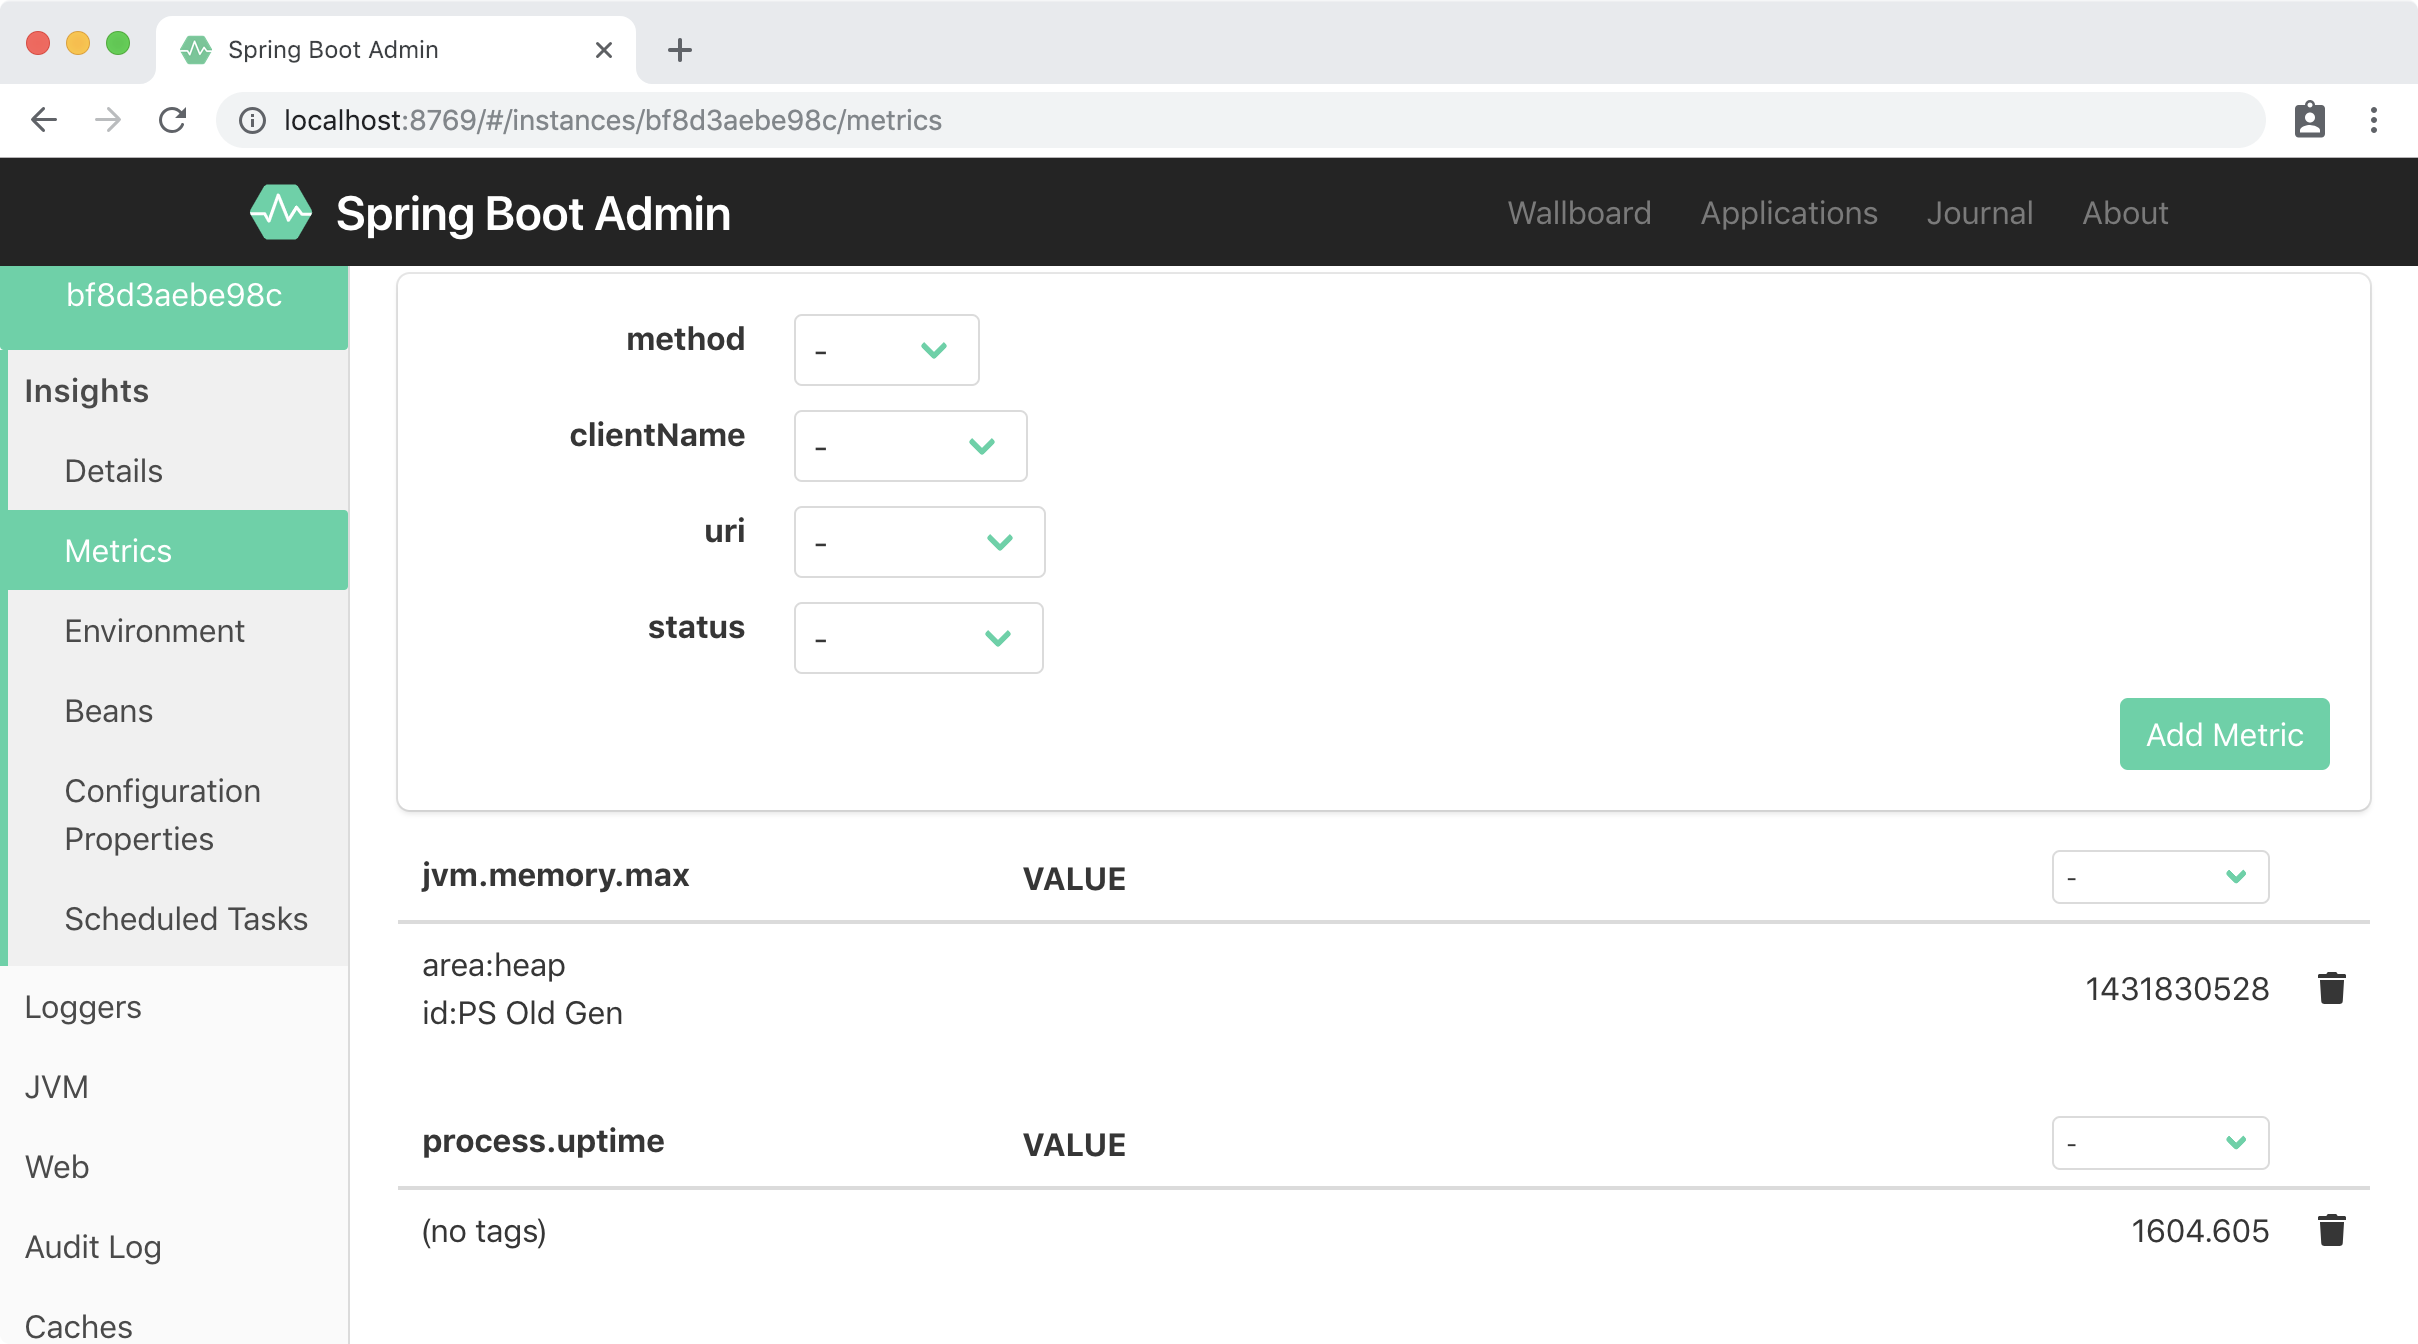This screenshot has width=2418, height=1344.
Task: Open the JVM section
Action: [x=174, y=1087]
